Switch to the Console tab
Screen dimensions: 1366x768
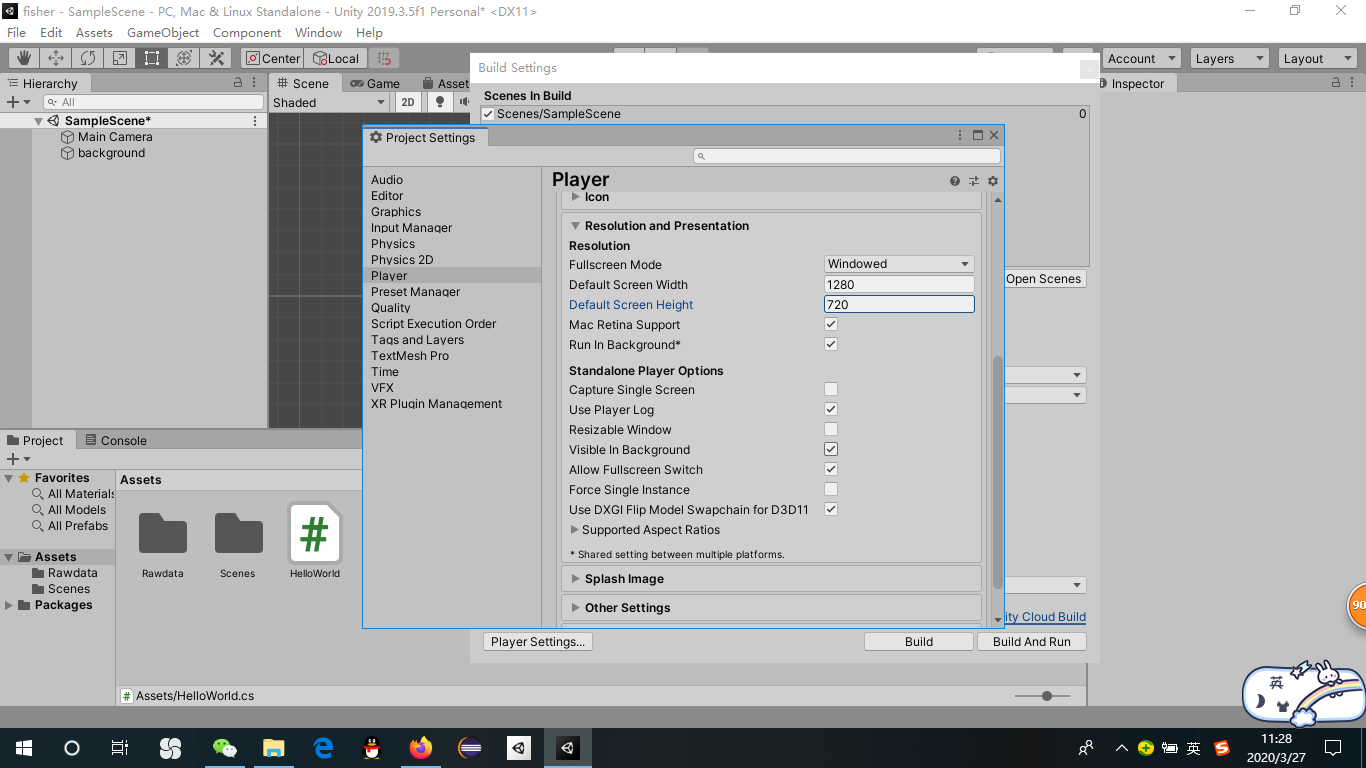[115, 440]
